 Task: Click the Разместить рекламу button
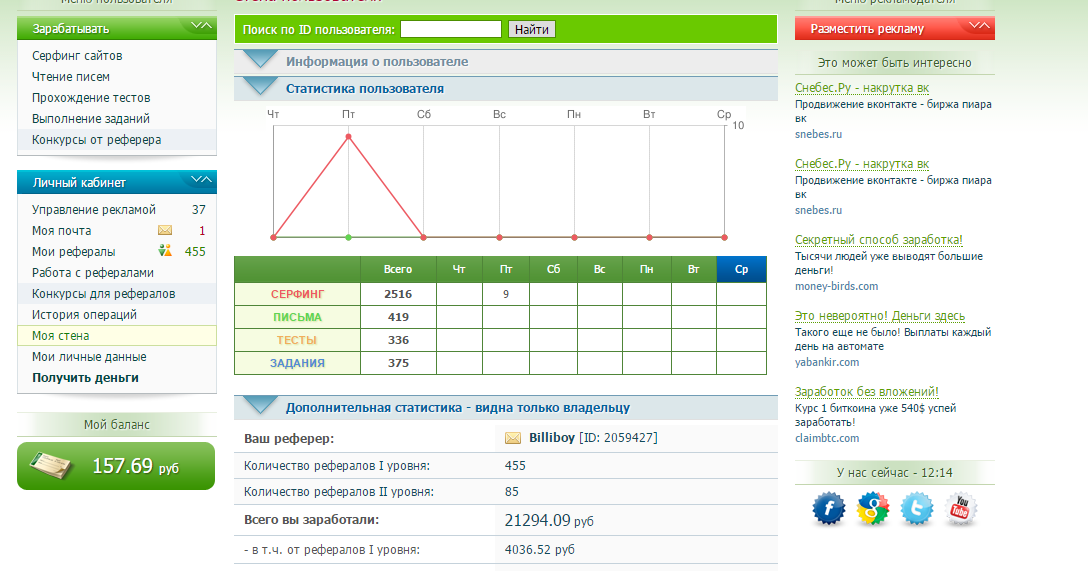pos(893,29)
